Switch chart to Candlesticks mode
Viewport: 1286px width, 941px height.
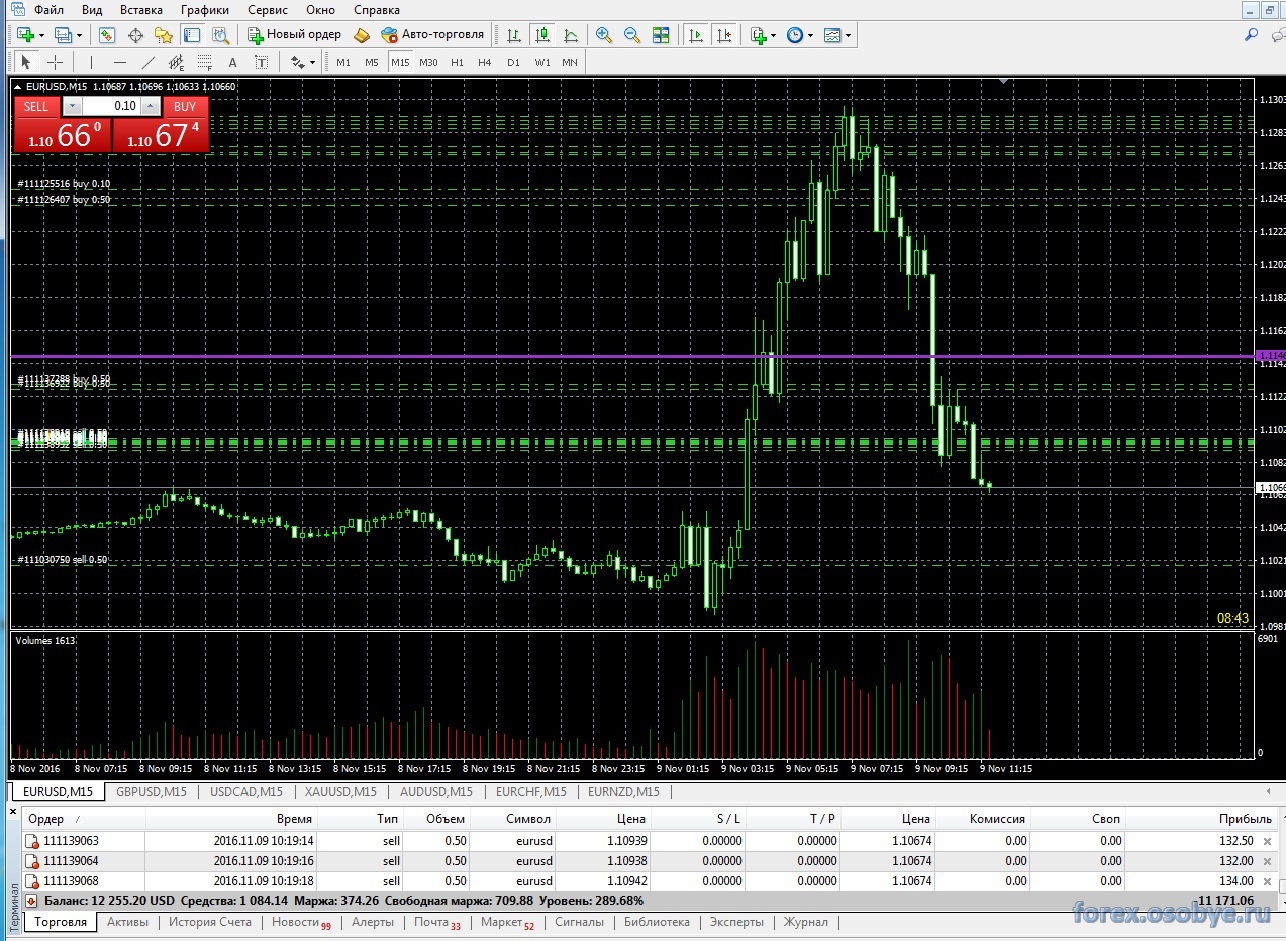coord(542,35)
